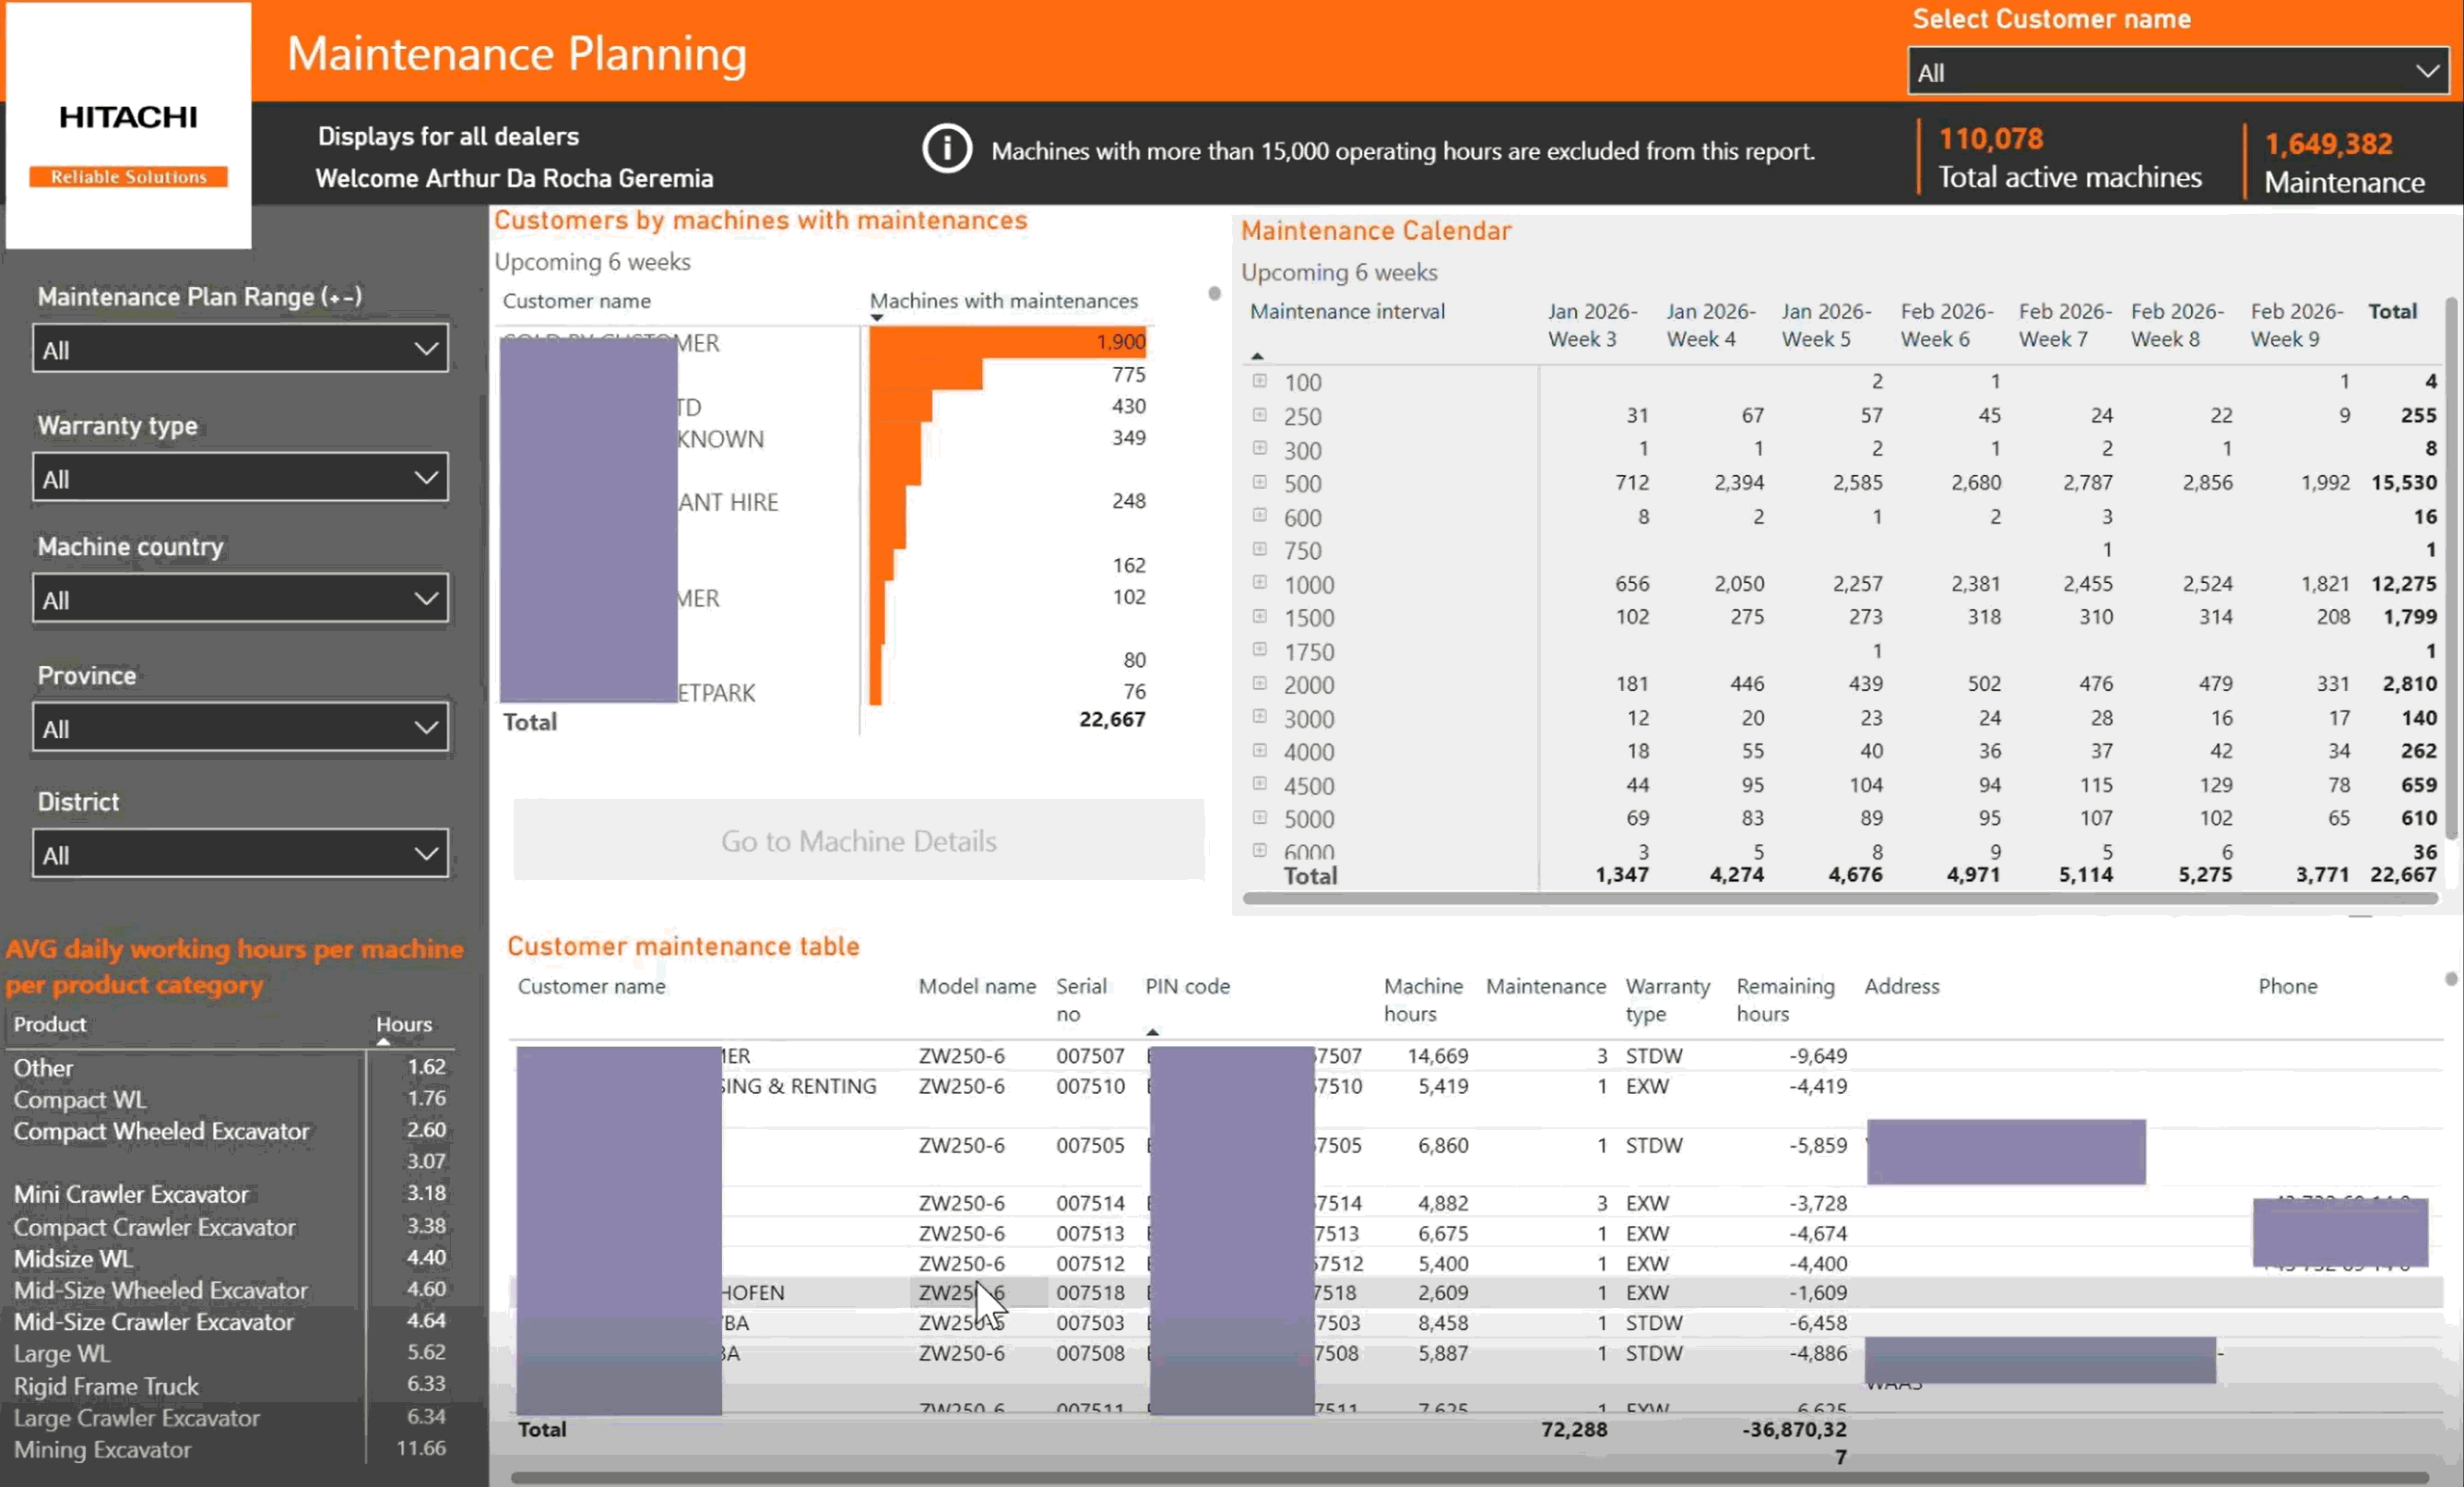Click the Maintenance Calendar horizontal scrollbar
Screen dimensions: 2464x1487
pos(1840,898)
